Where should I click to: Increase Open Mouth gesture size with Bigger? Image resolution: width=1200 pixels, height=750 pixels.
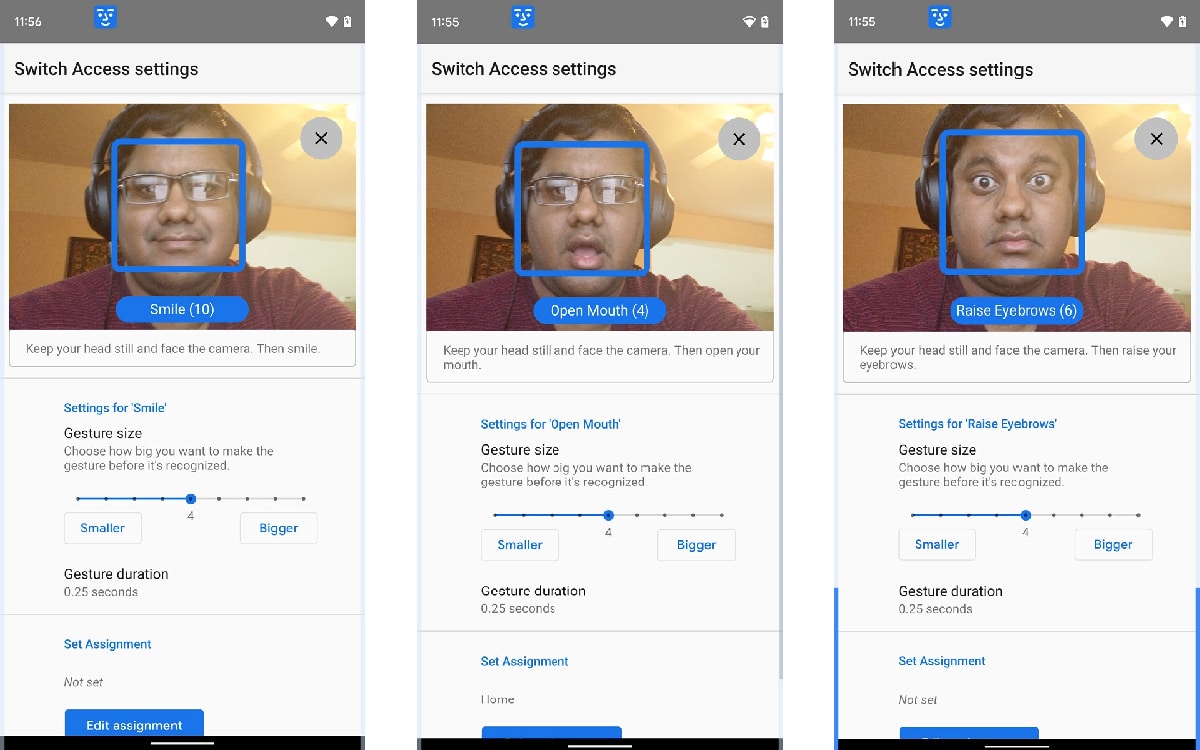[x=696, y=545]
